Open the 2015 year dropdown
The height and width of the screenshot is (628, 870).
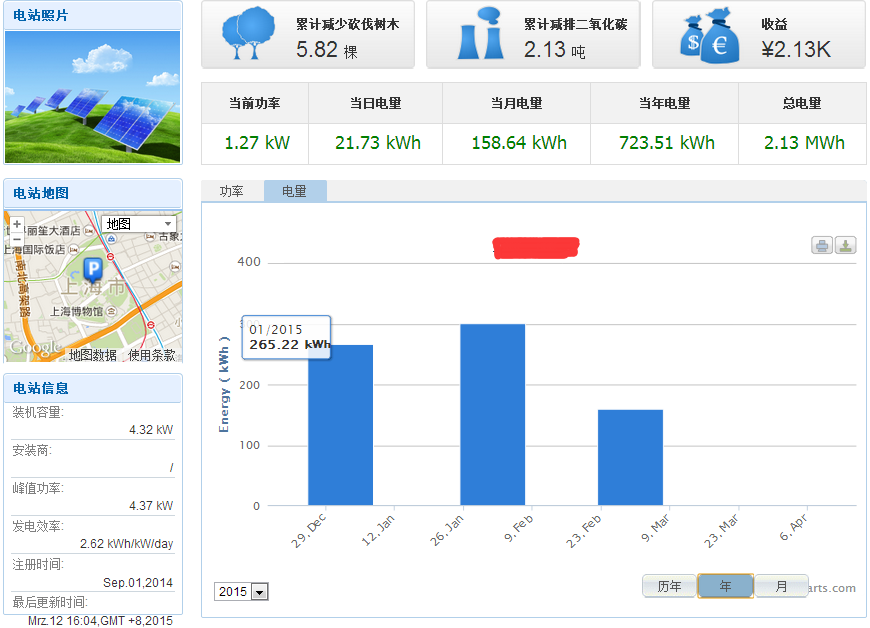point(242,592)
